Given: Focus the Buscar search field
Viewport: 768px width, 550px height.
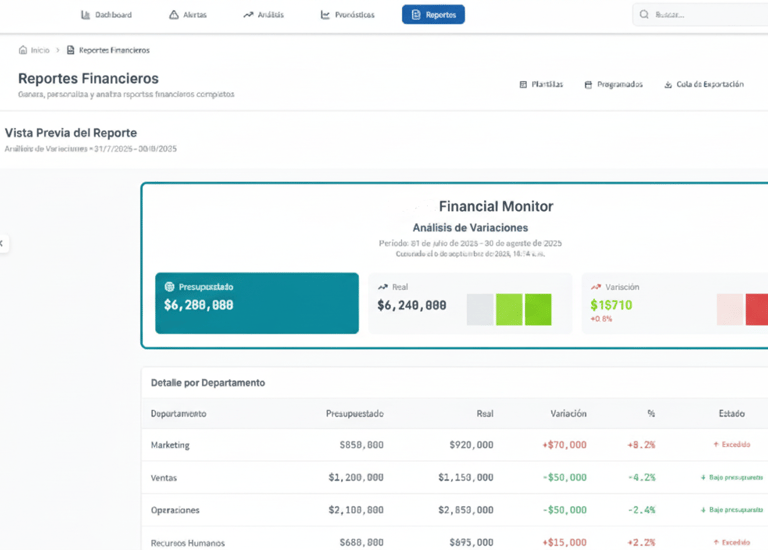Looking at the screenshot, I should click(x=700, y=15).
